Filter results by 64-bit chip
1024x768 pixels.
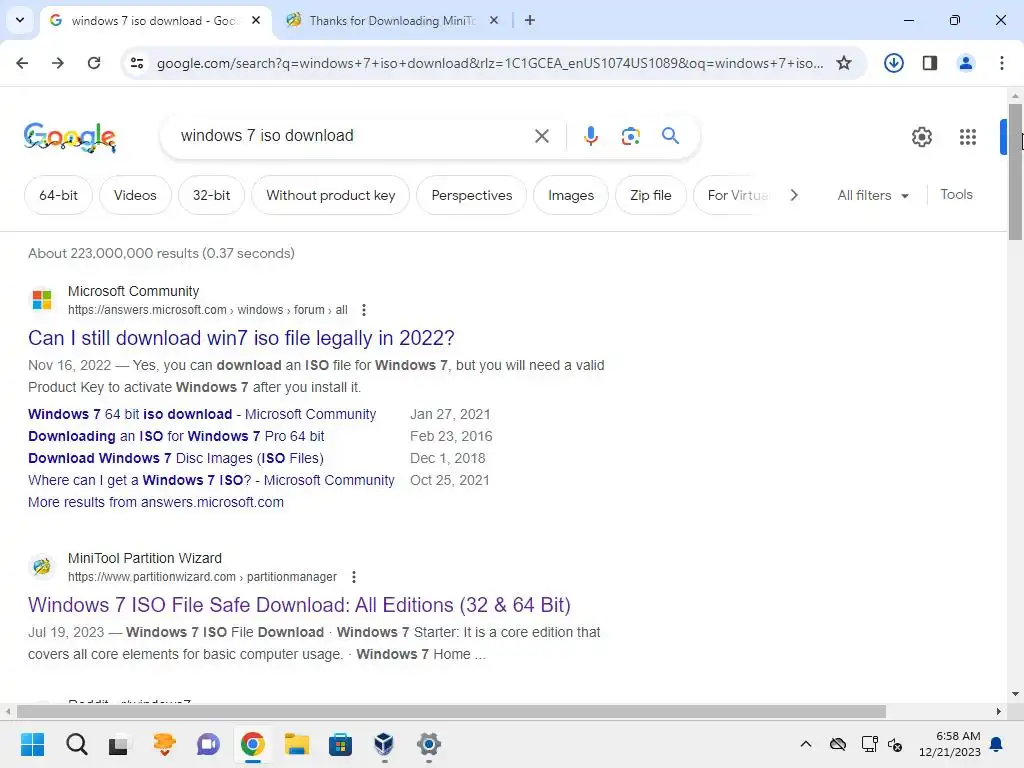pyautogui.click(x=58, y=195)
